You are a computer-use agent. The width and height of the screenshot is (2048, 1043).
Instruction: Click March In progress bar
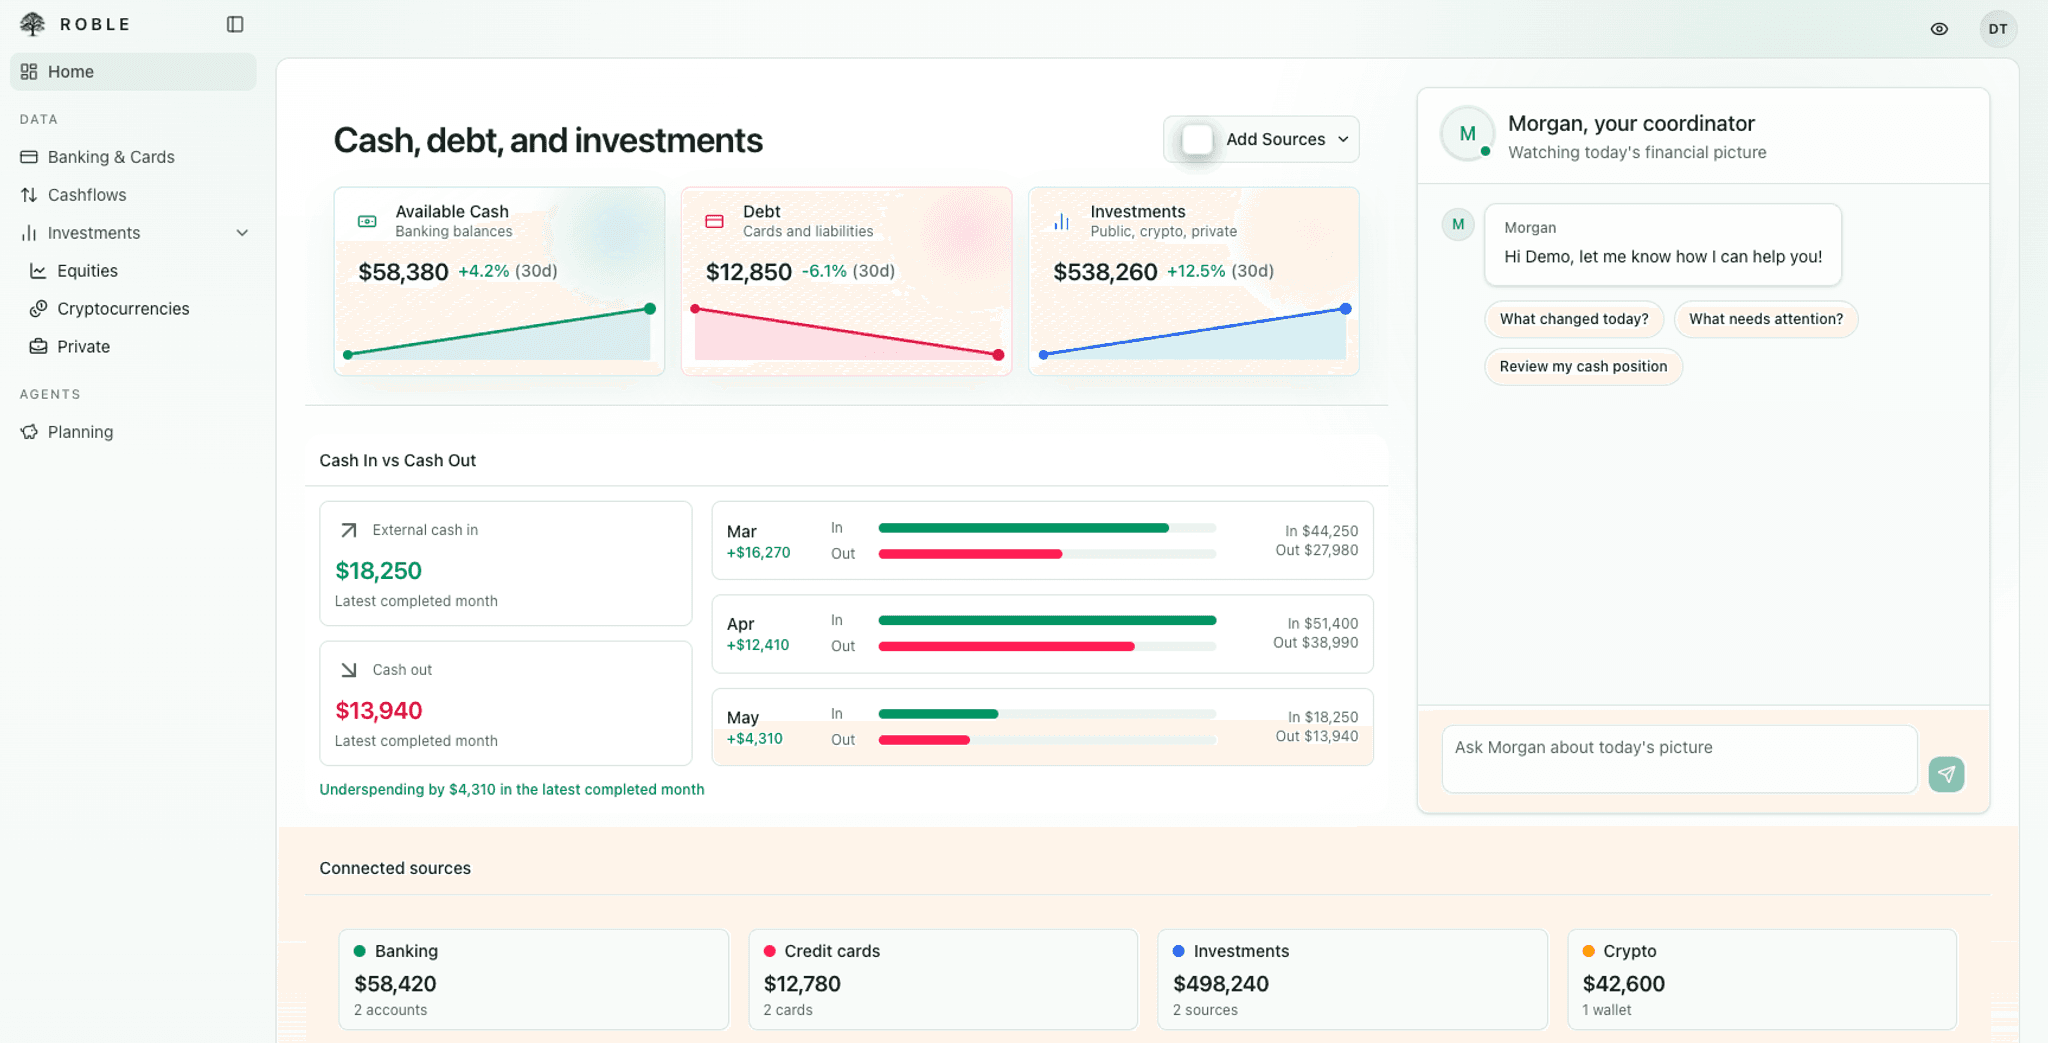[1047, 528]
